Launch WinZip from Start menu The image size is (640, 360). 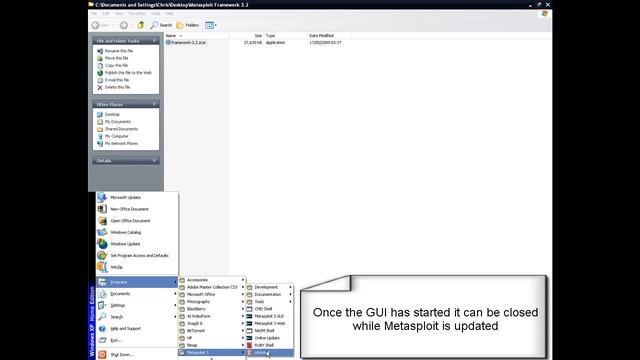pos(137,267)
